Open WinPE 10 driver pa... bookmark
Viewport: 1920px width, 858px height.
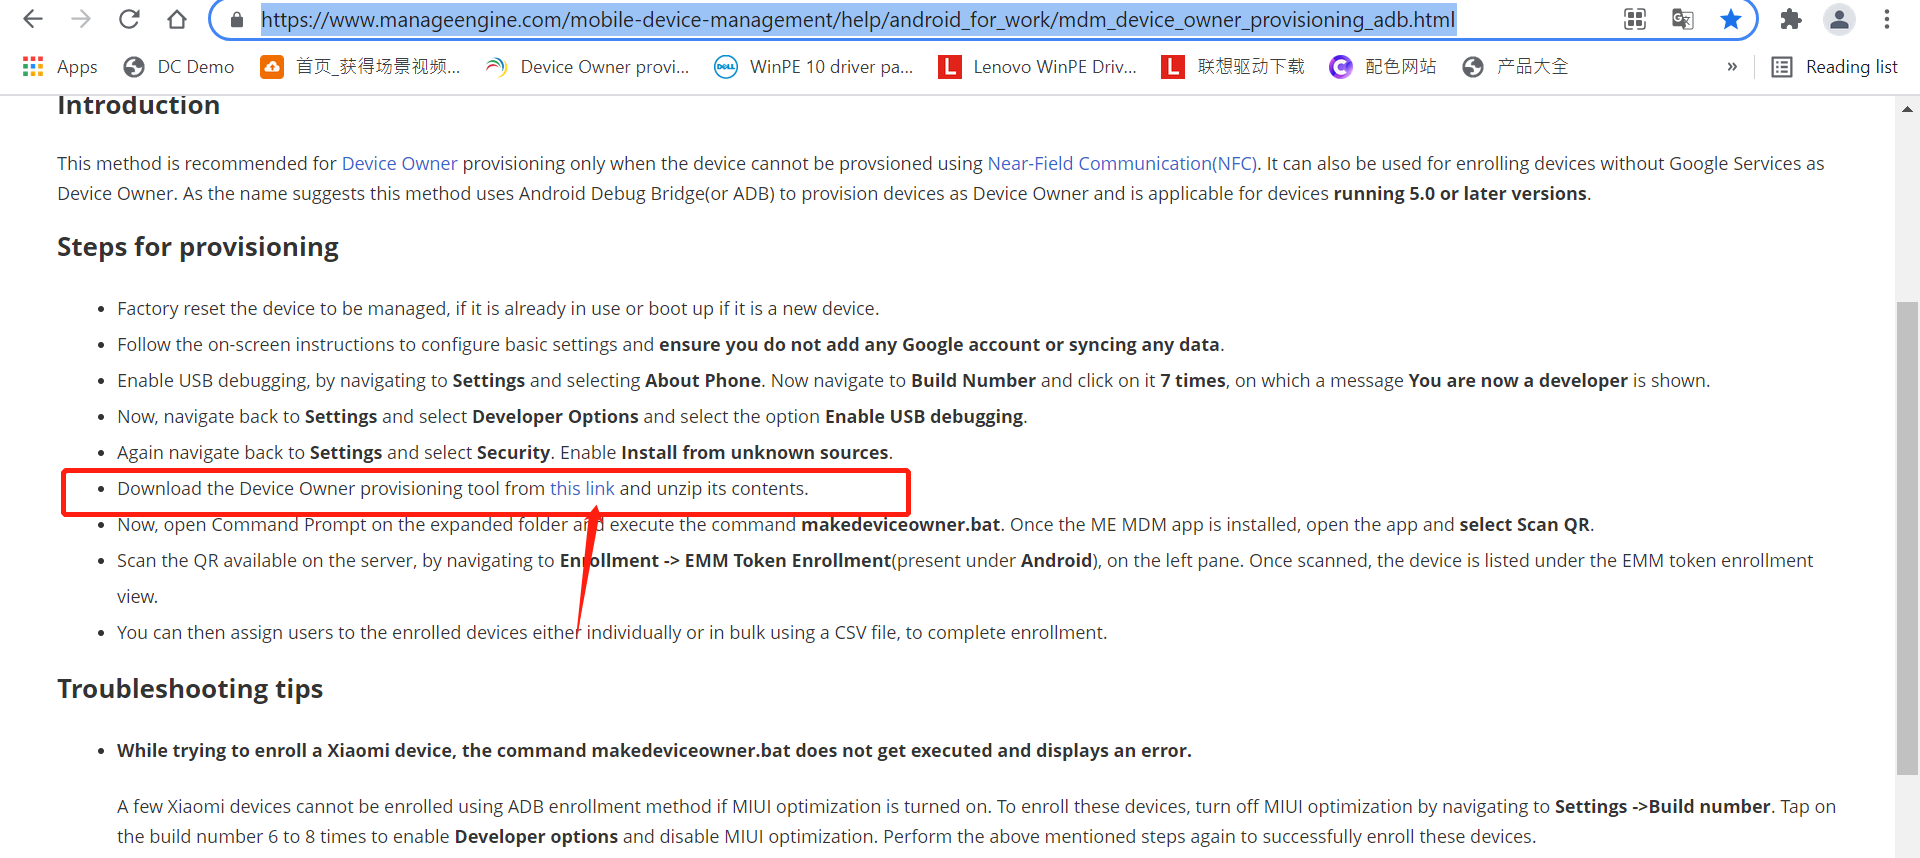pyautogui.click(x=814, y=67)
